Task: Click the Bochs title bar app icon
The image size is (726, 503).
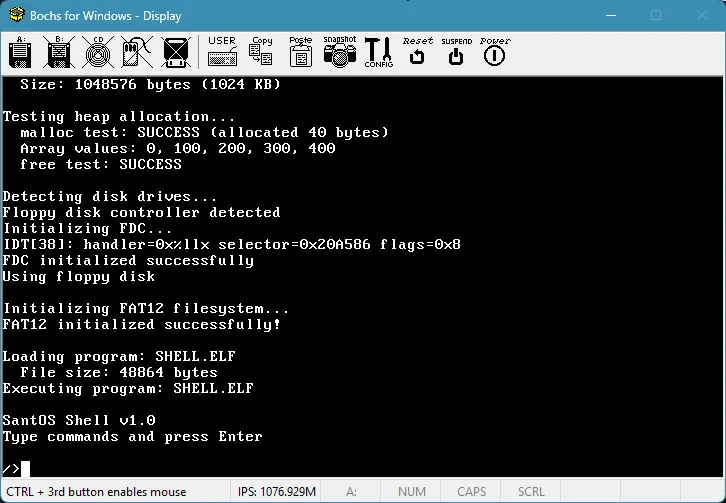Action: pos(17,15)
